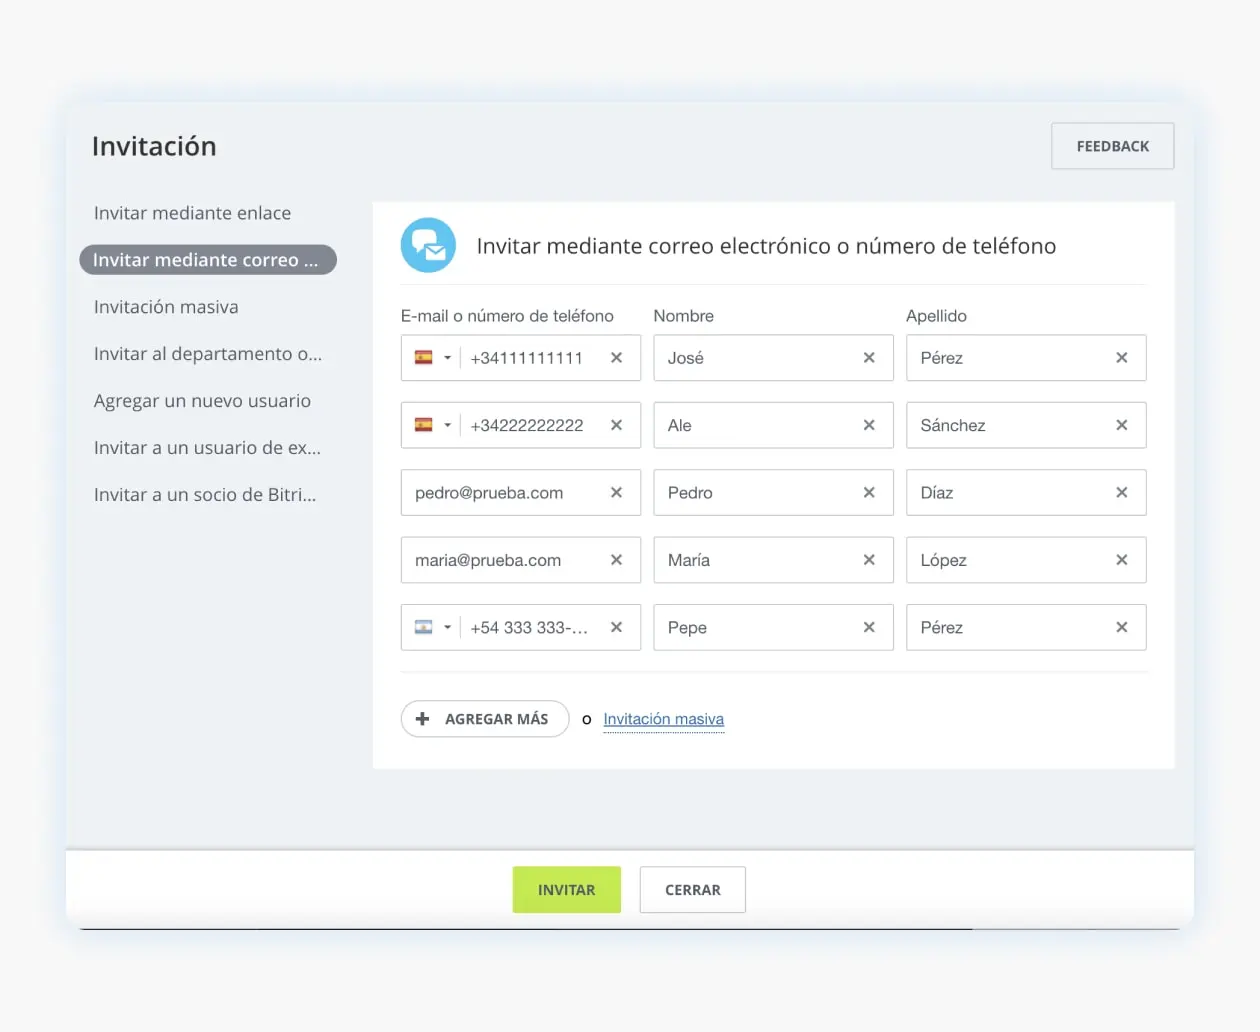Screen dimensions: 1260x1032
Task: Click the chat and envelope invitation icon
Action: (x=428, y=246)
